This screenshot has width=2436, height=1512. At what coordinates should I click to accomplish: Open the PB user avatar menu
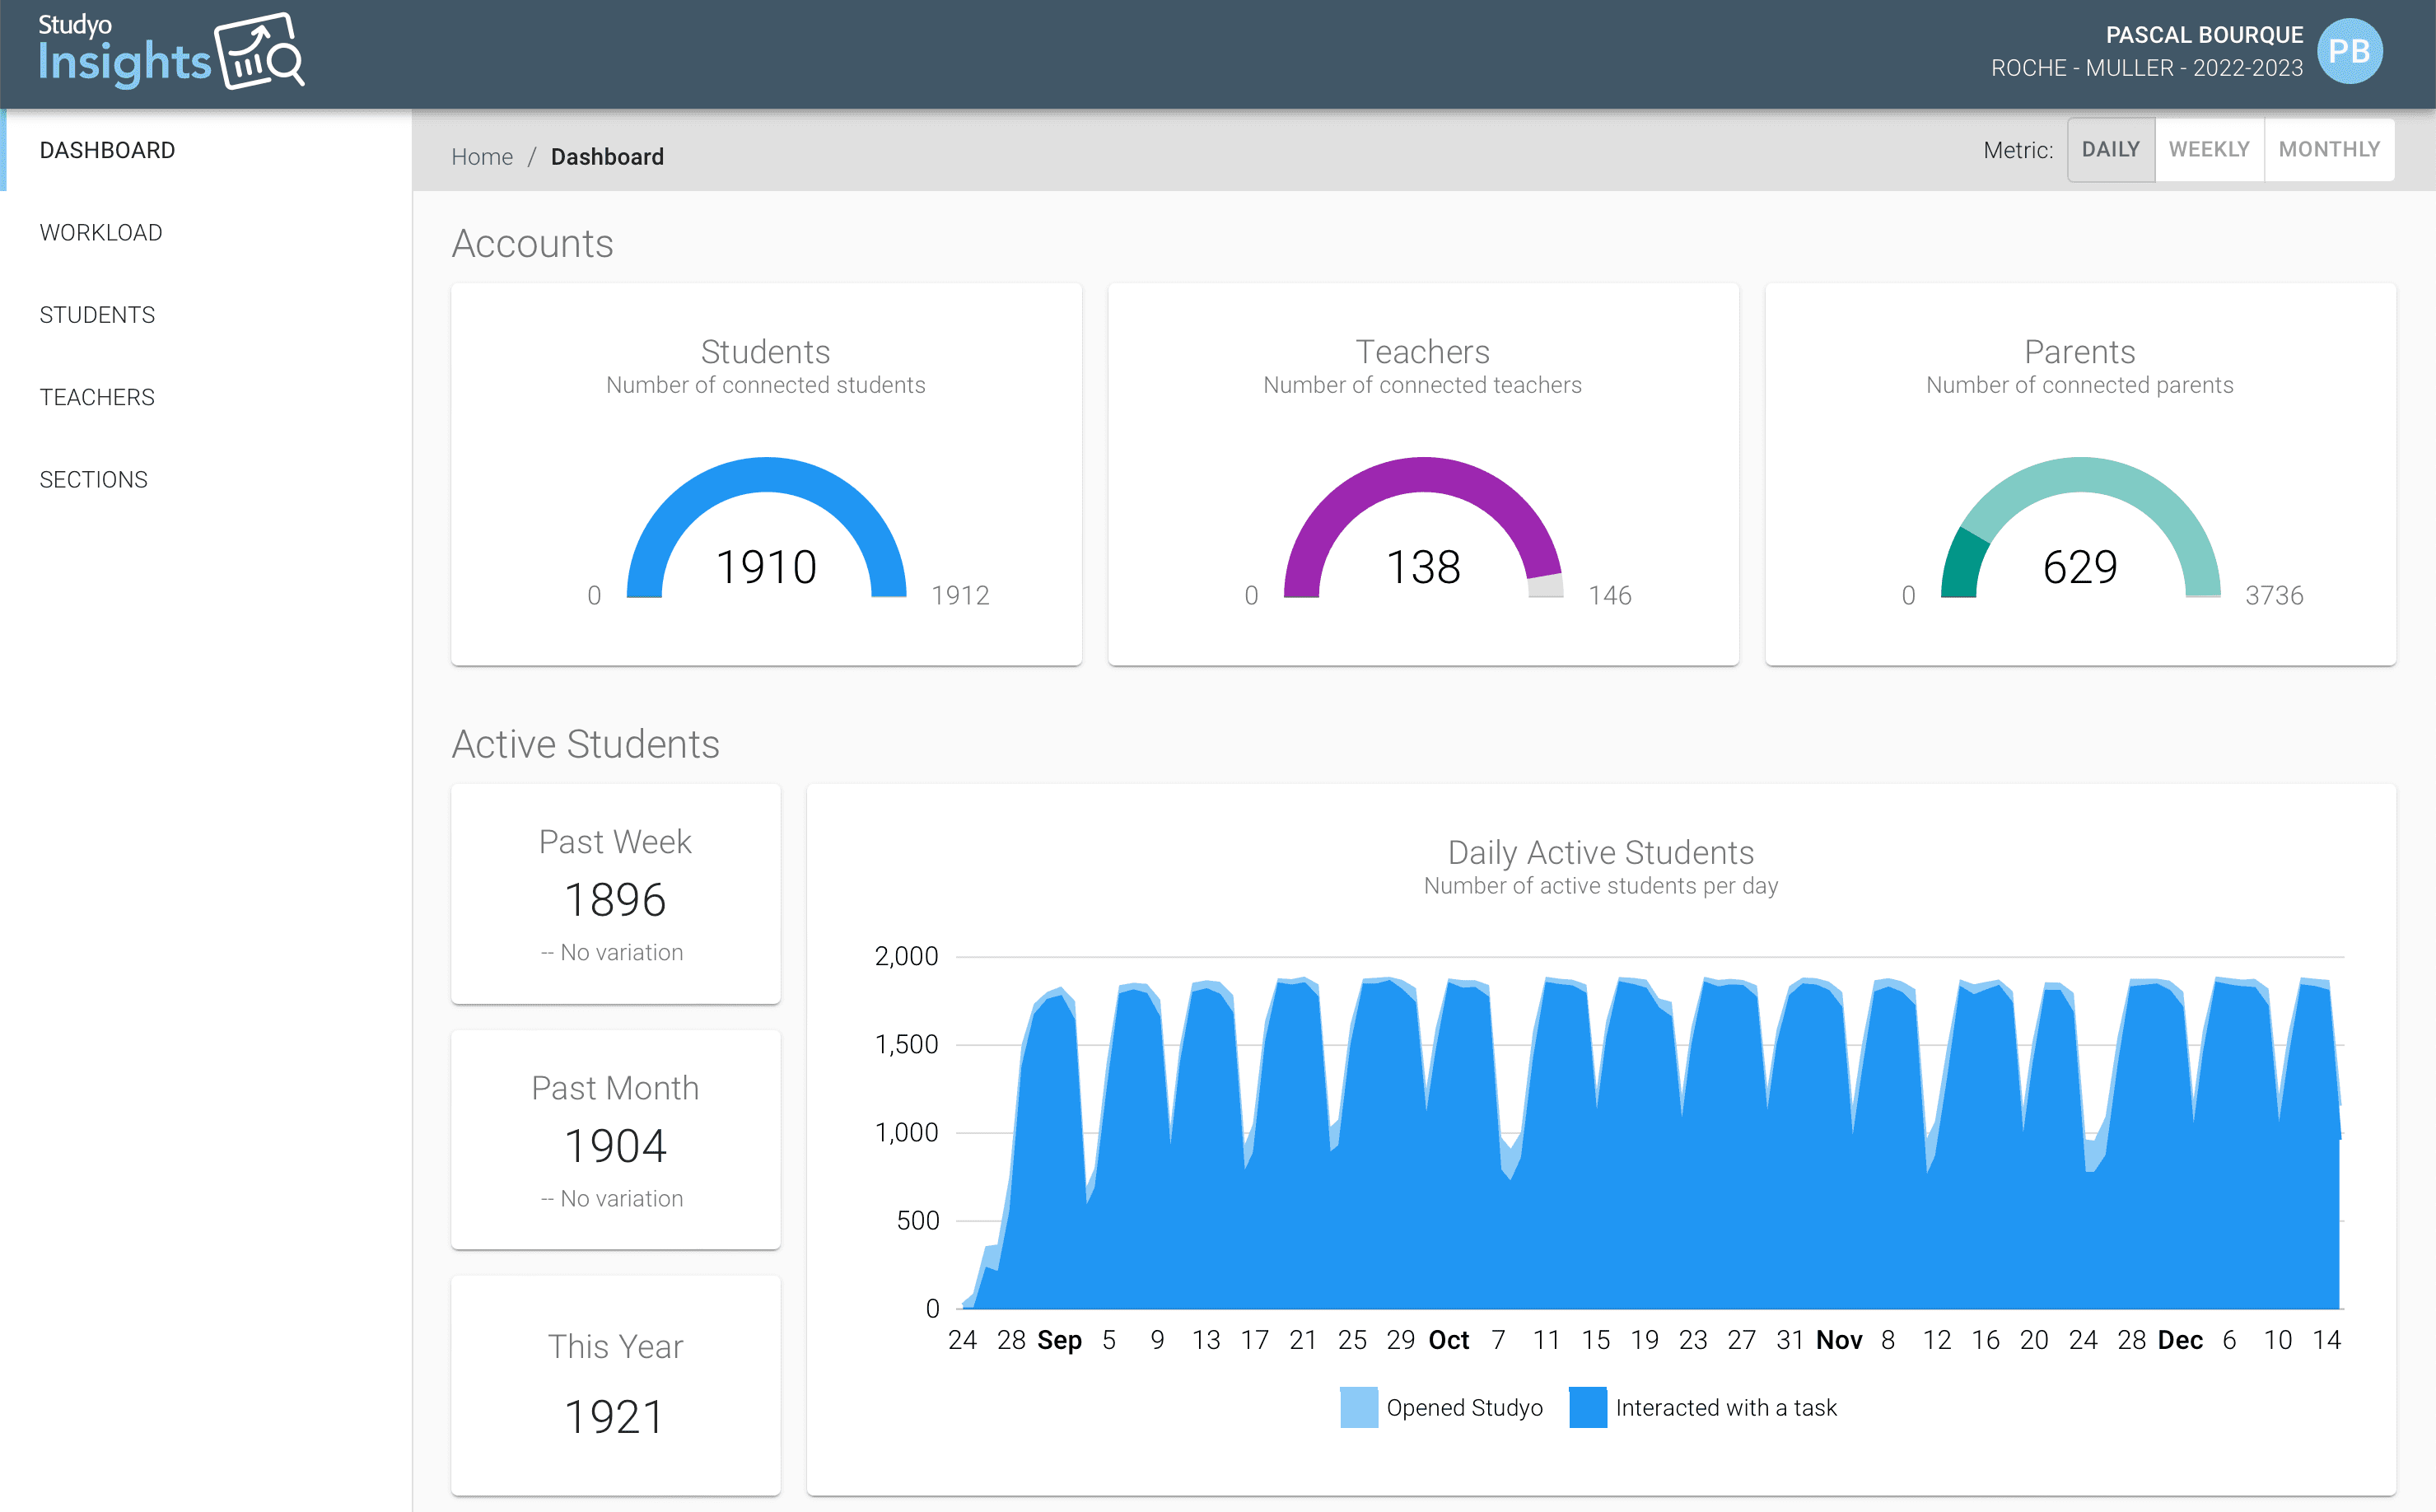(x=2349, y=52)
